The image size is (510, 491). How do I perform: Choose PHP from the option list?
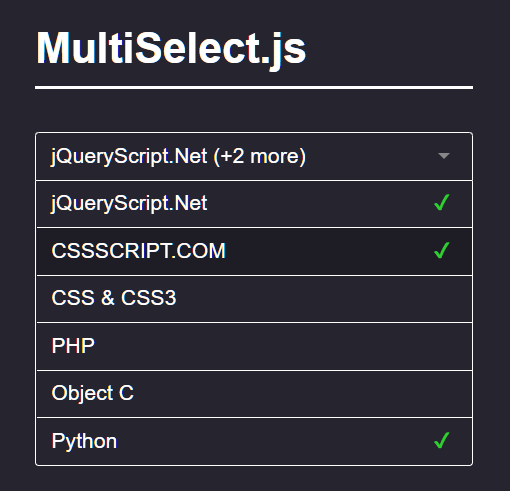(254, 346)
